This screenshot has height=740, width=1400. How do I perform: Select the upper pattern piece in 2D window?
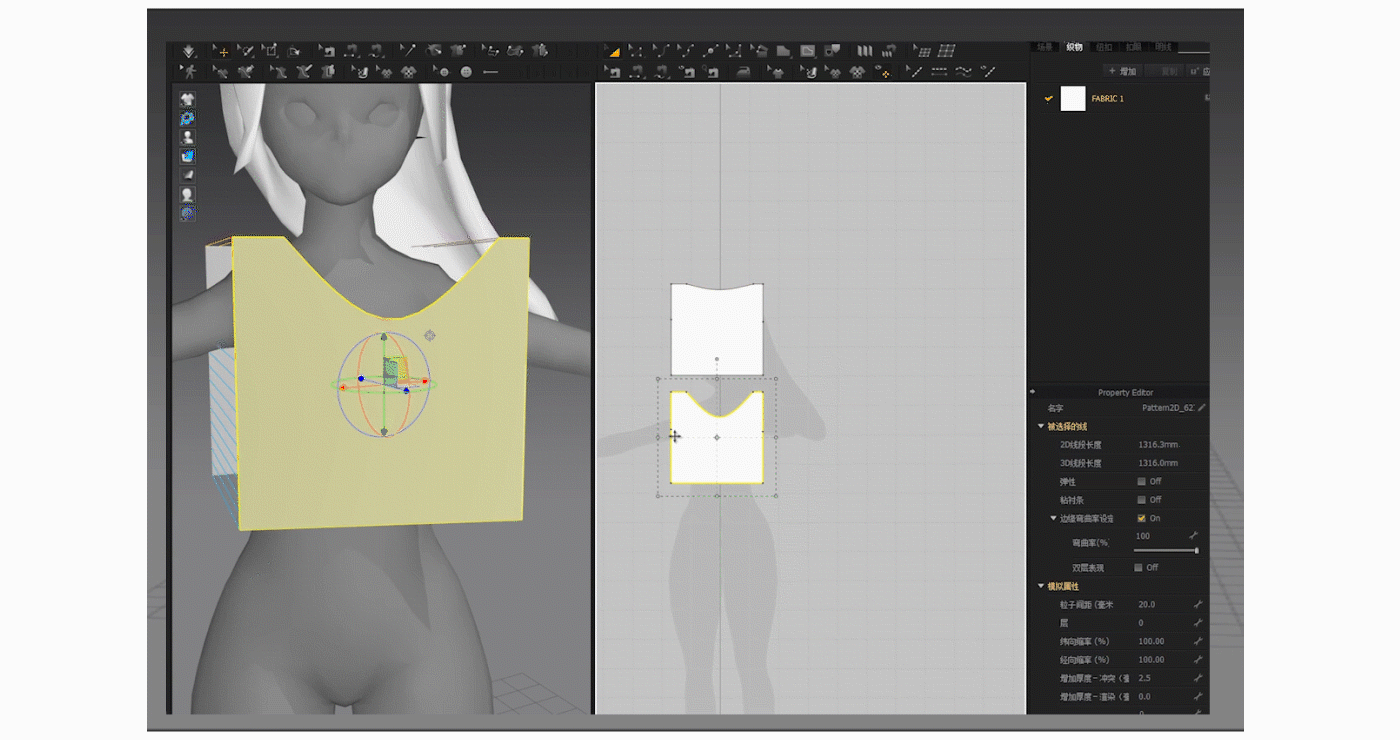(717, 330)
